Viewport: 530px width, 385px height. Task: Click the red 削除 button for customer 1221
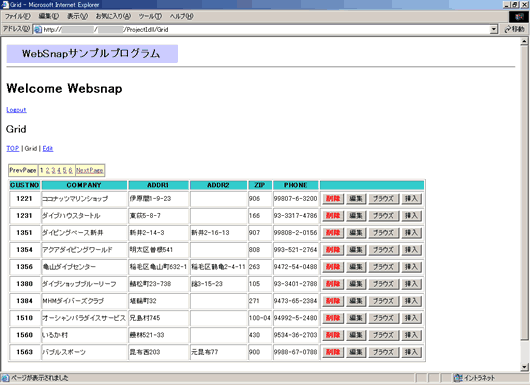tap(333, 199)
